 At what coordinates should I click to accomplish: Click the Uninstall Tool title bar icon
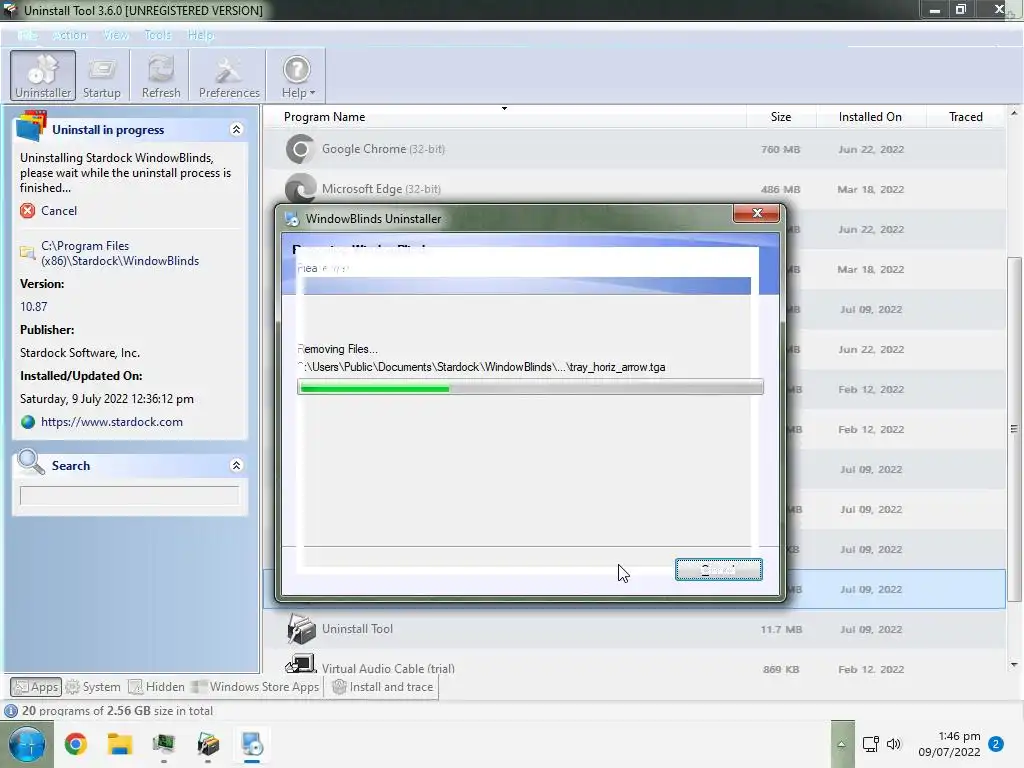tap(10, 10)
